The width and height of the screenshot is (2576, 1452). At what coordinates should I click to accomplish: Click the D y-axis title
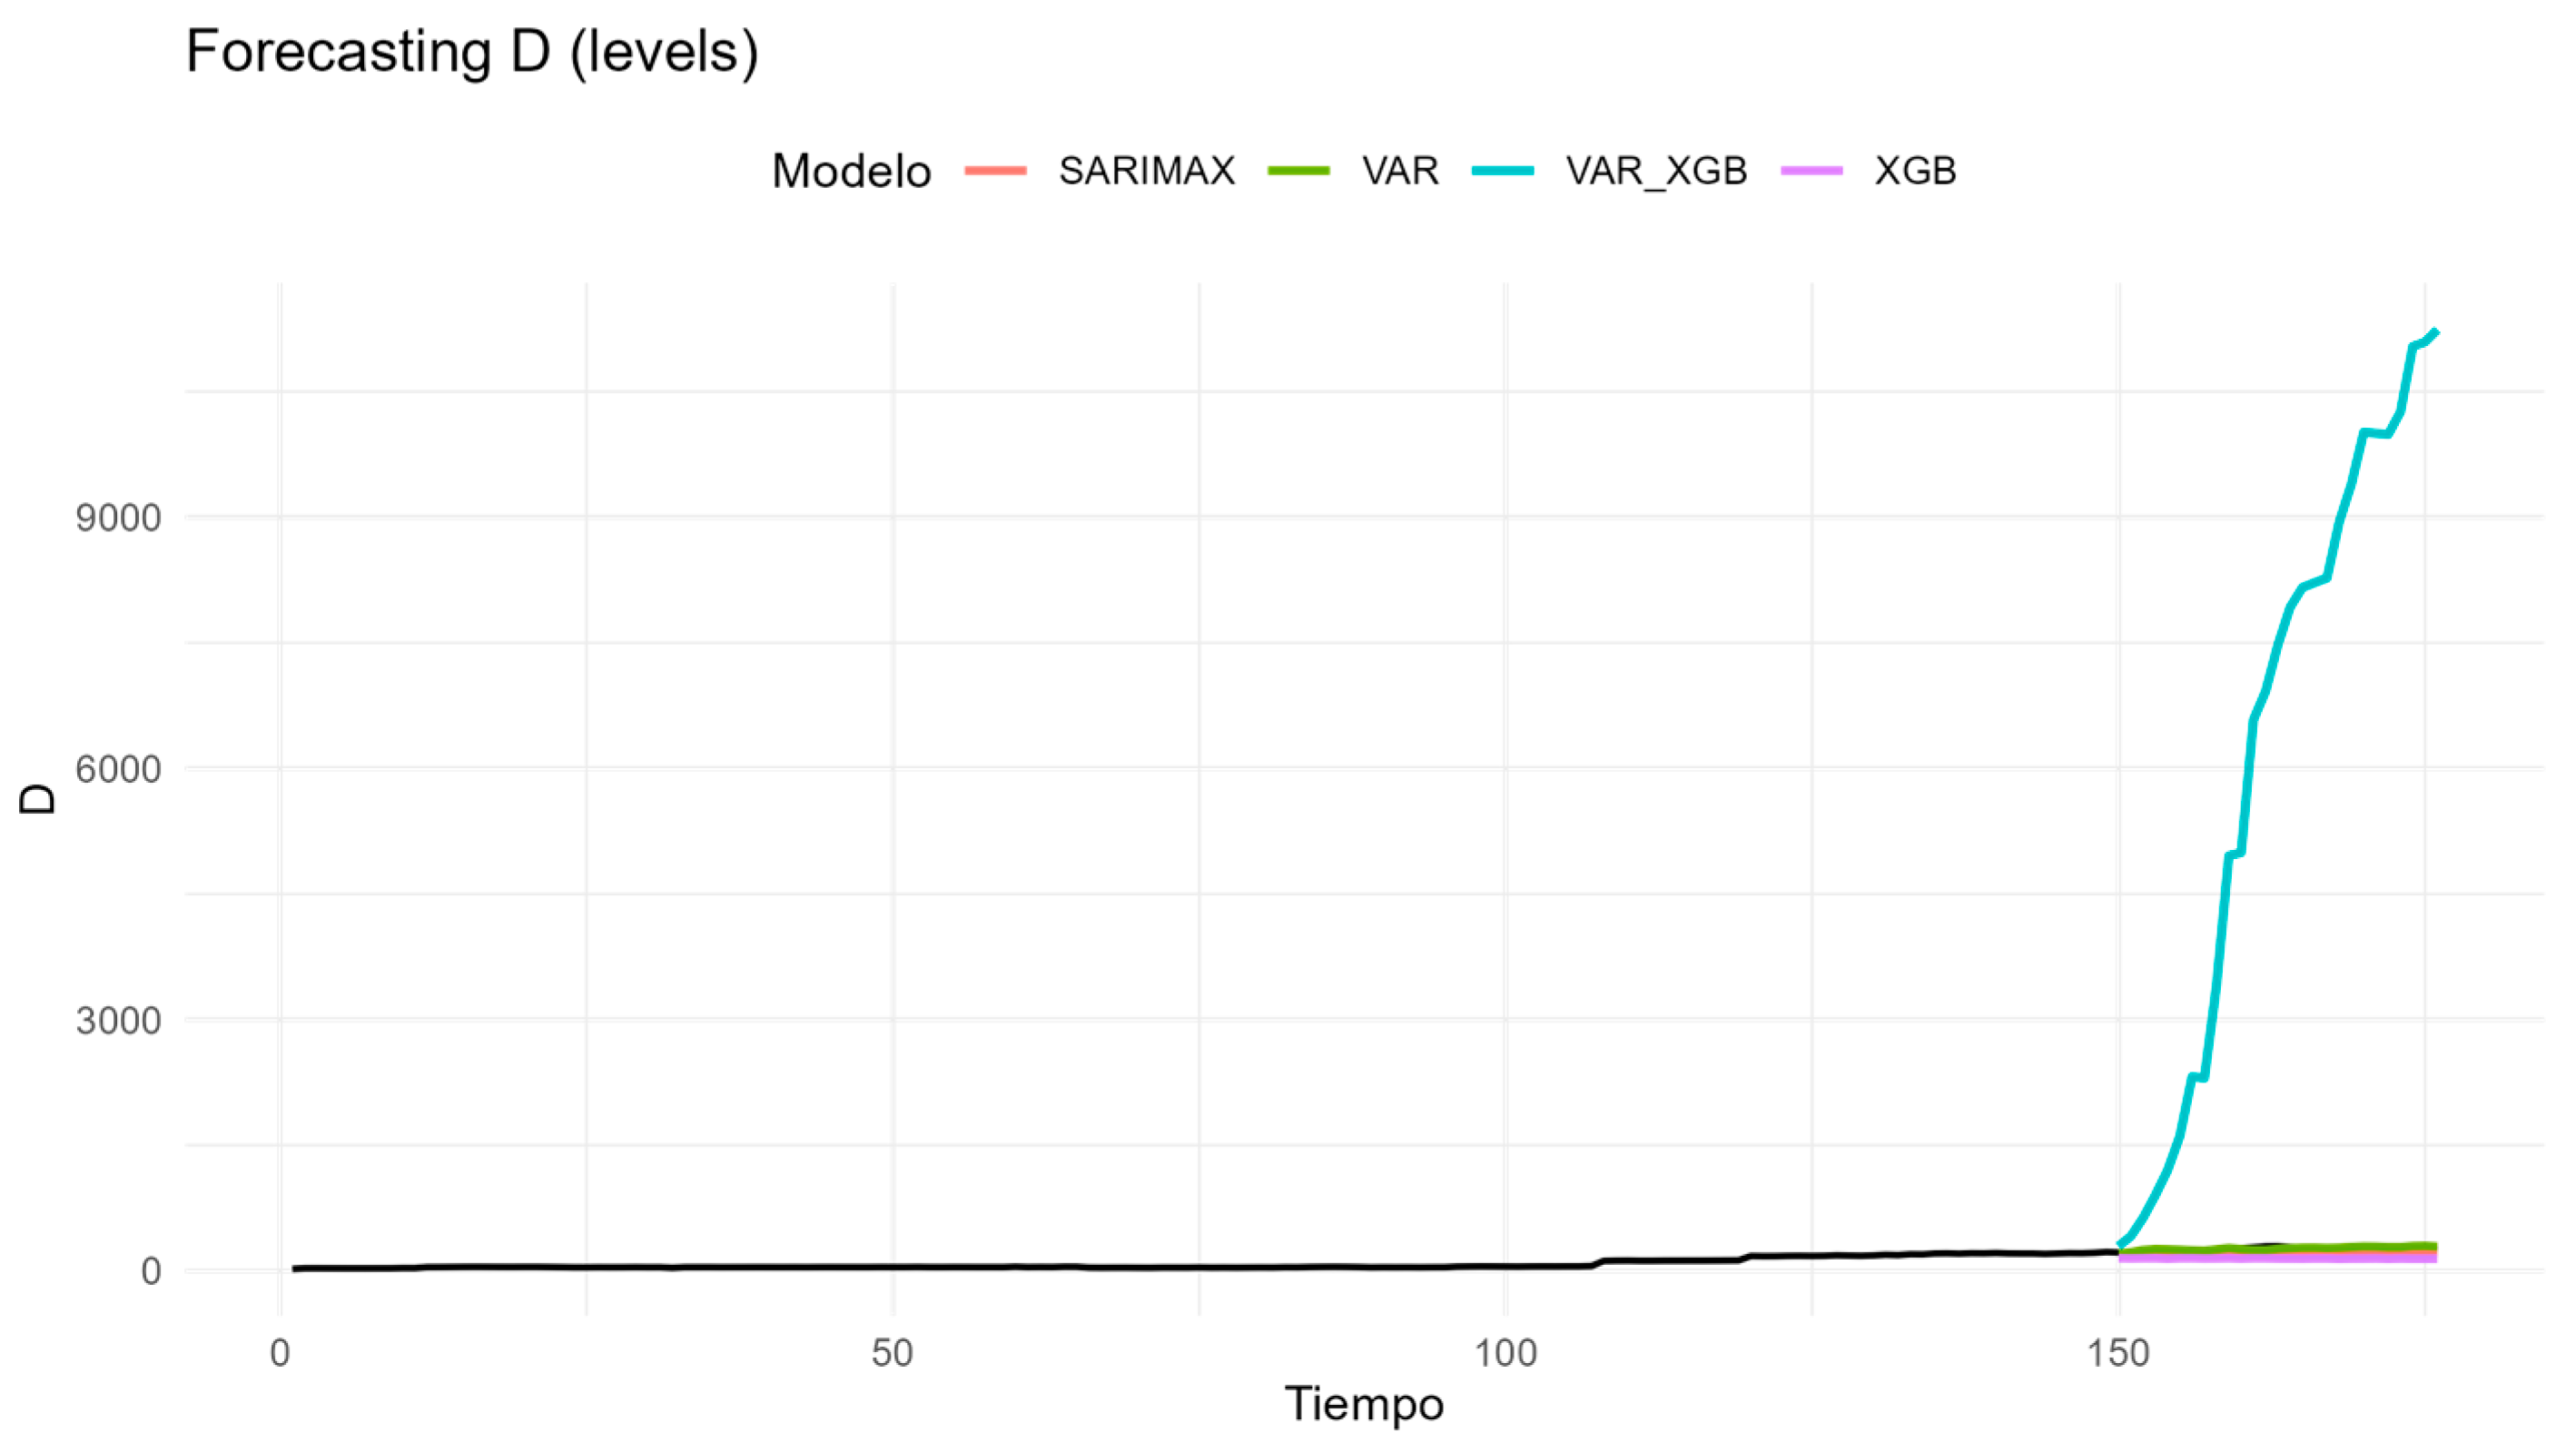[38, 798]
